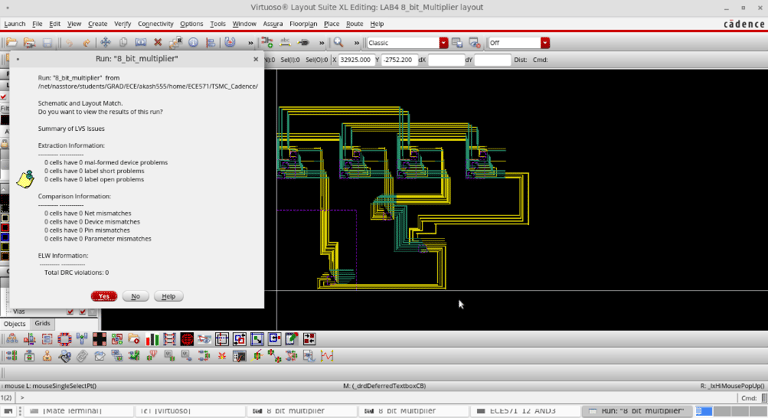The height and width of the screenshot is (418, 768).
Task: Click the black square with red corners icon
Action: coord(99,339)
